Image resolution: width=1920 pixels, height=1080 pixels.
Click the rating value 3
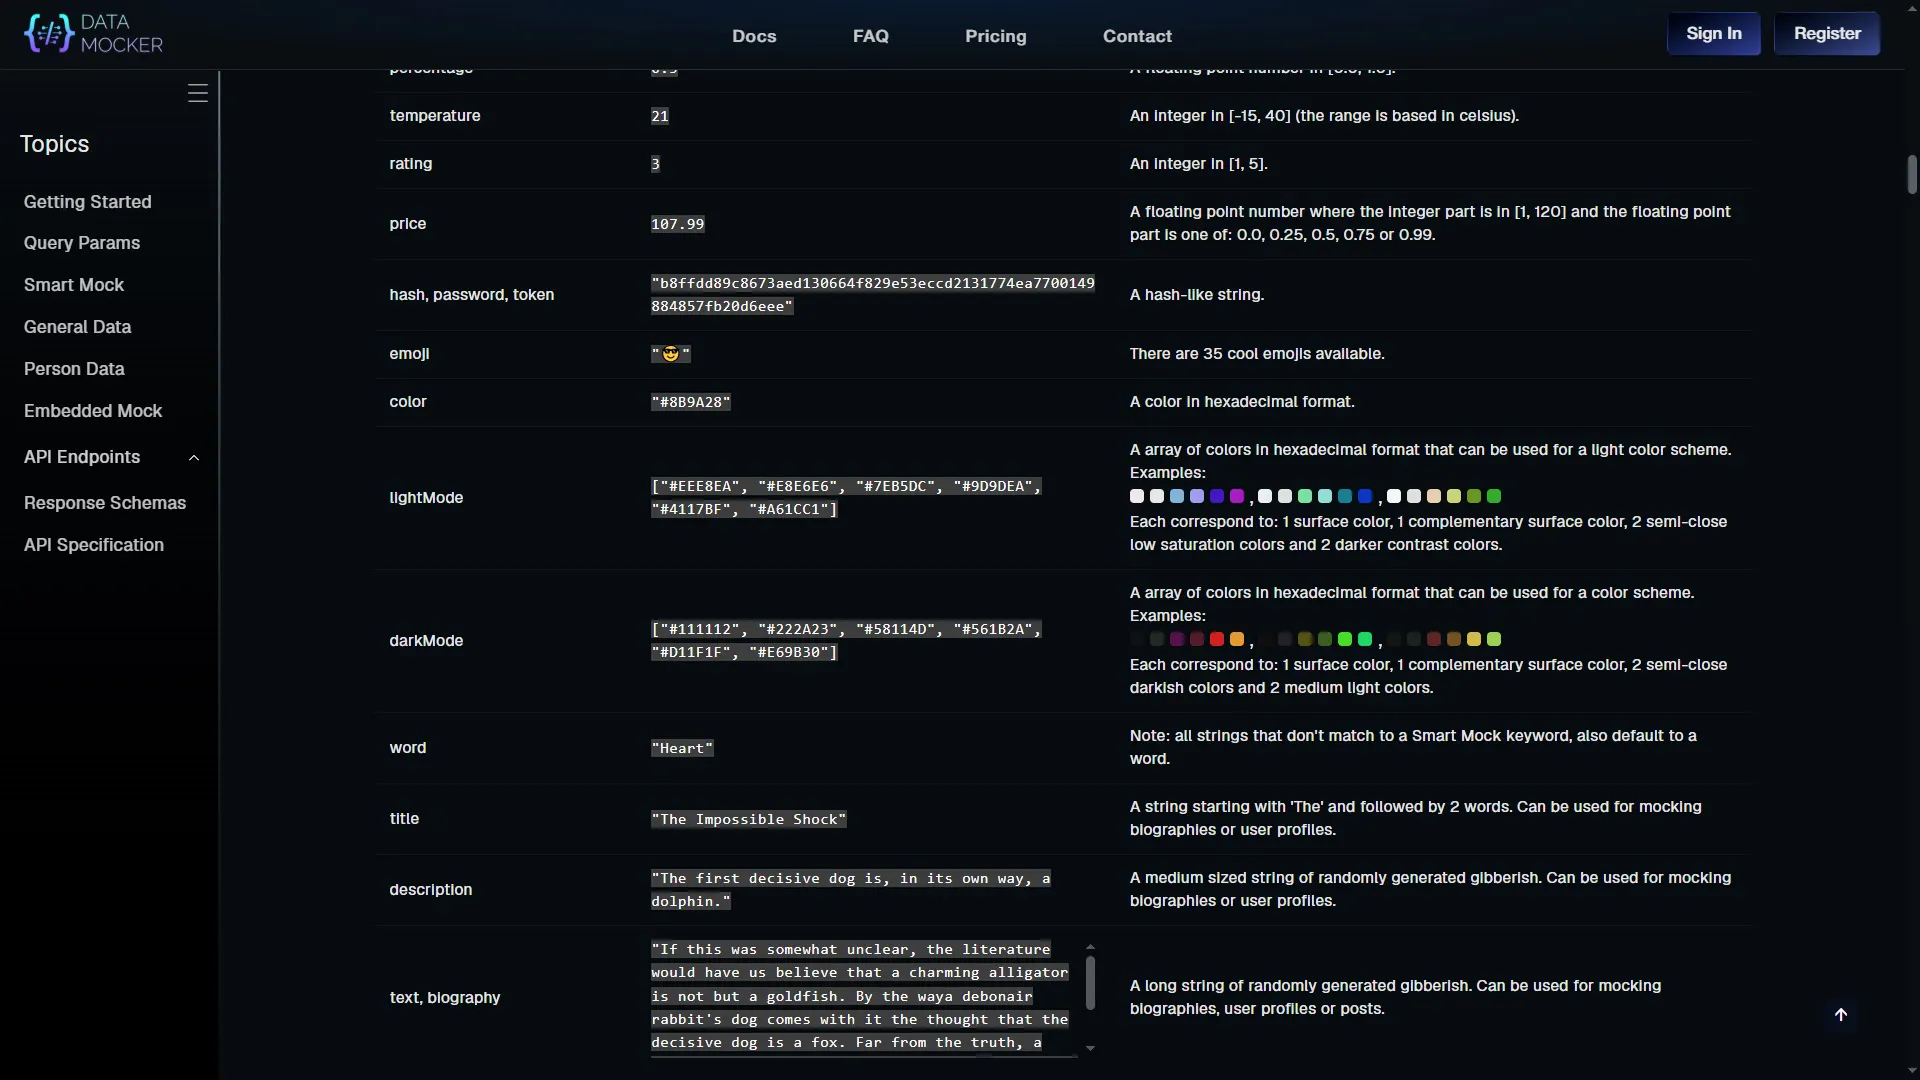pyautogui.click(x=655, y=164)
